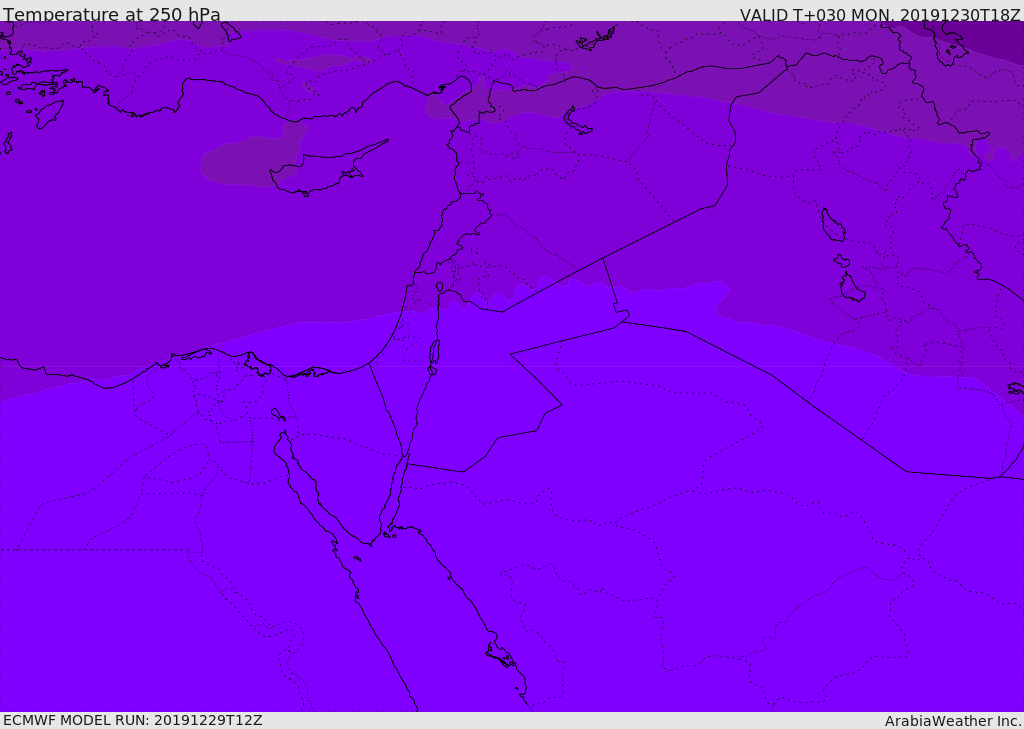The image size is (1024, 729).
Task: Click the 'ECMWF MODEL RUN: 20191229T12Z' text
Action: point(133,720)
